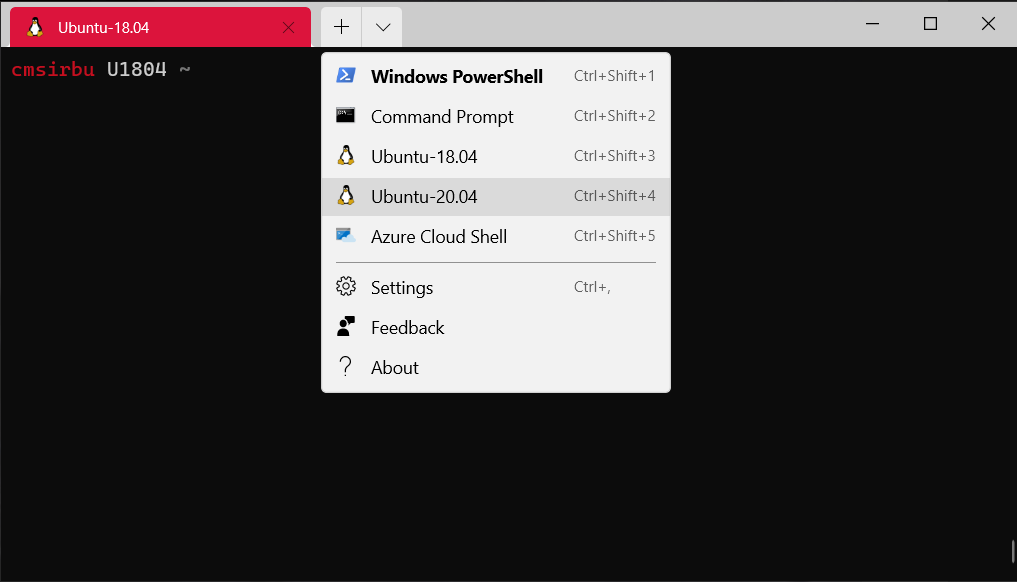Screen dimensions: 1017x582
Task: Start Azure Cloud Shell
Action: pos(496,236)
